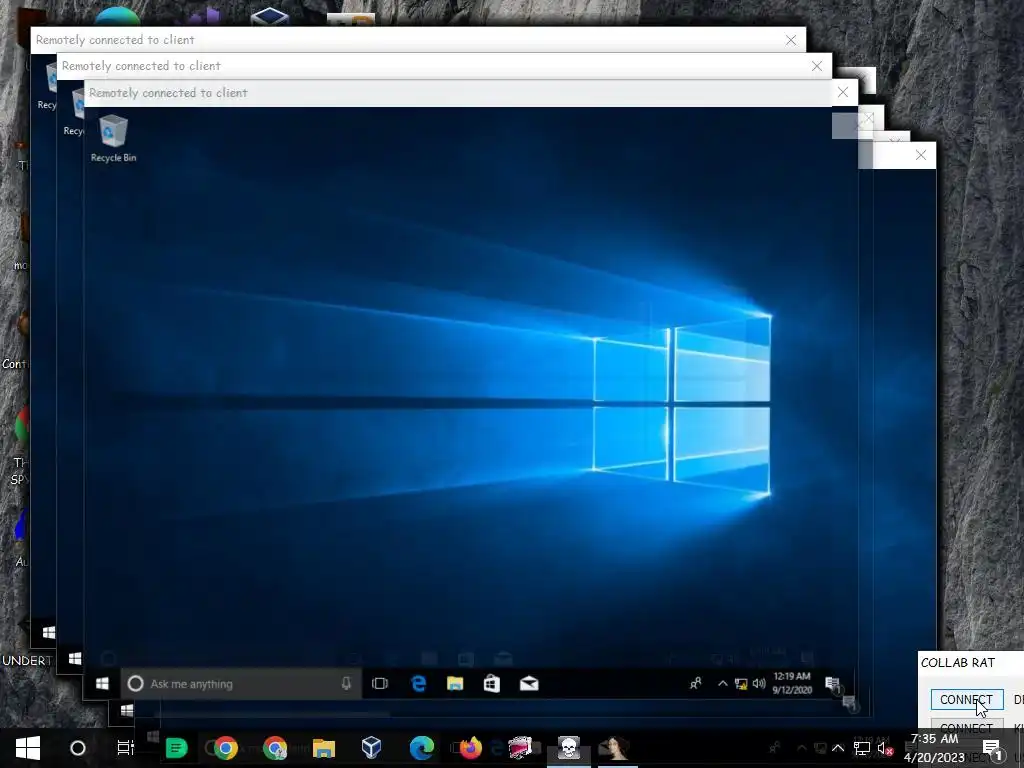This screenshot has width=1024, height=768.
Task: Click the front window's 'Remotely connected to client' title
Action: coord(168,93)
